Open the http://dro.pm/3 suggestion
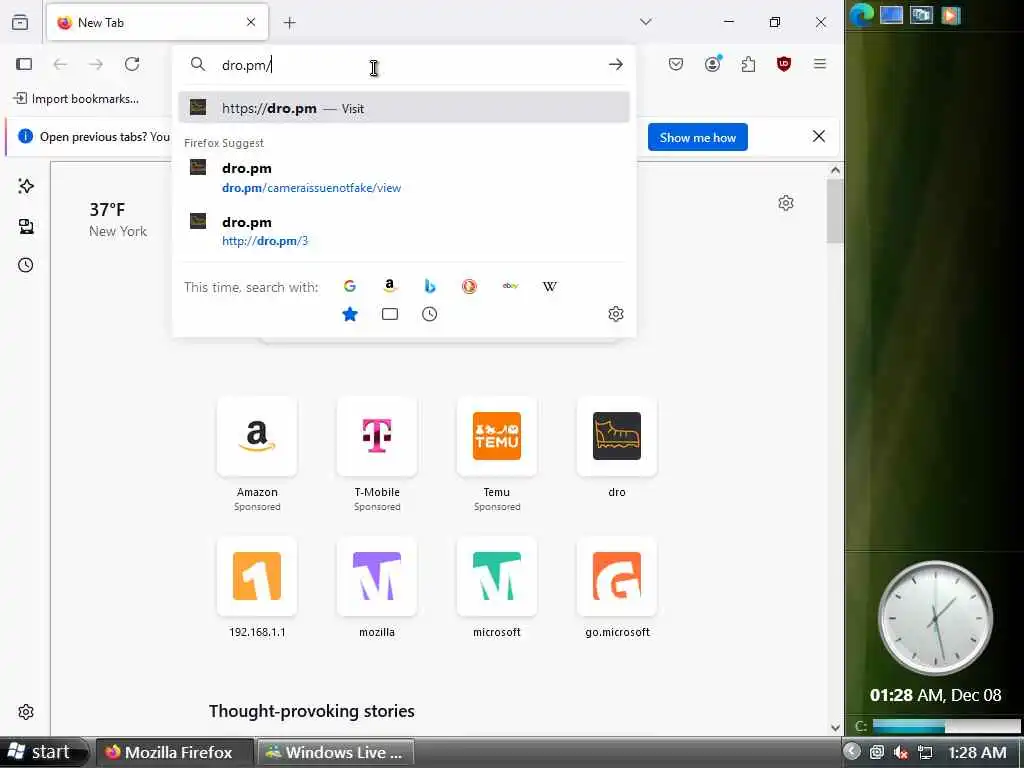This screenshot has height=768, width=1024. 404,231
